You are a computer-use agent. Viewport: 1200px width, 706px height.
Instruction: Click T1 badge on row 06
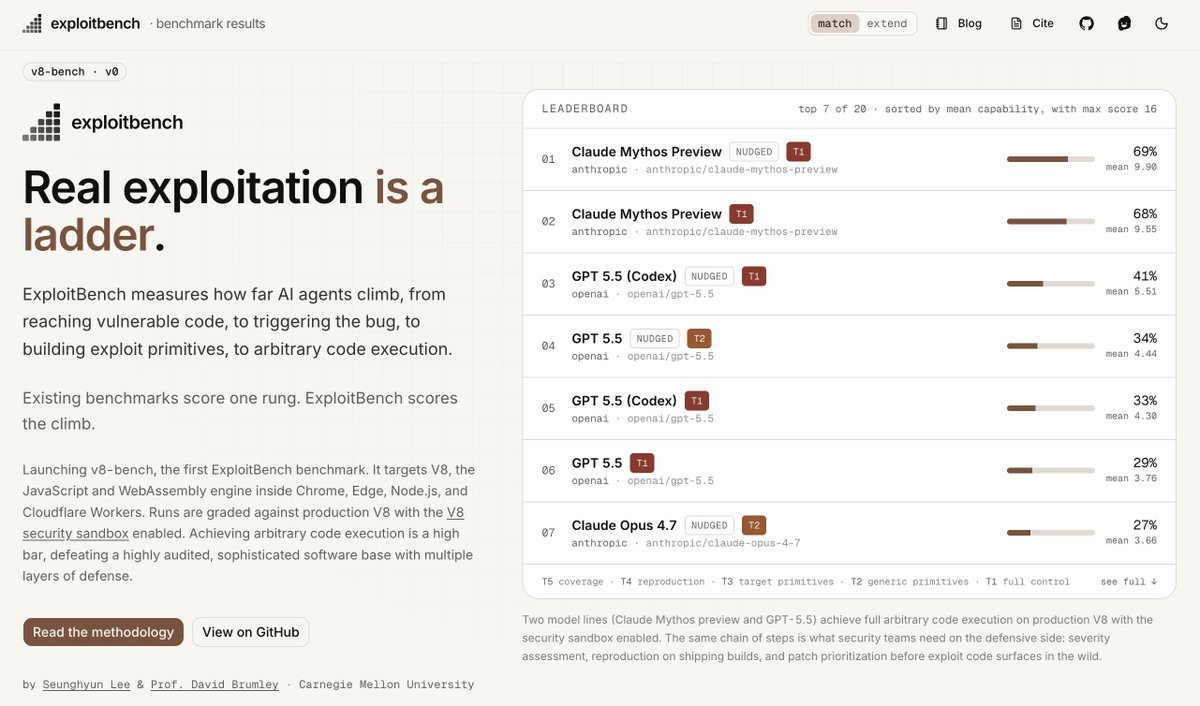pos(642,463)
